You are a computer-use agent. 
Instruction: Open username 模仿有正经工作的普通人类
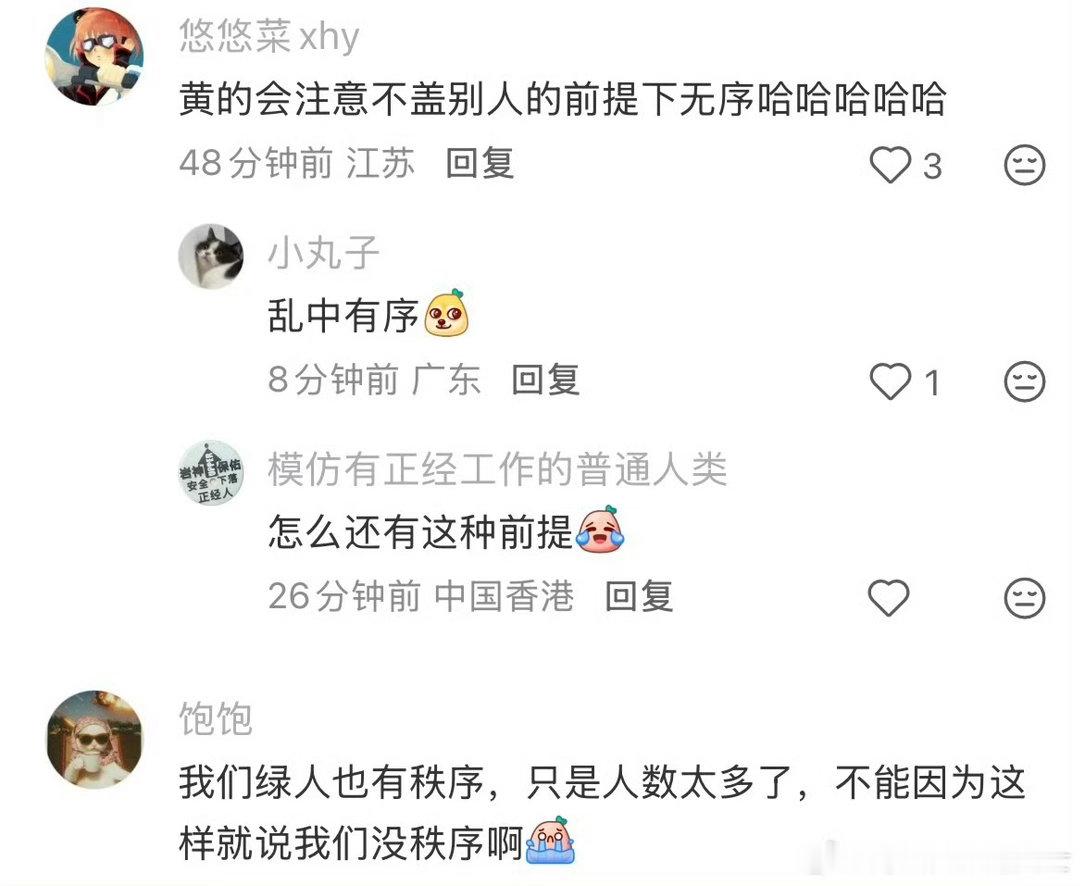(x=497, y=470)
